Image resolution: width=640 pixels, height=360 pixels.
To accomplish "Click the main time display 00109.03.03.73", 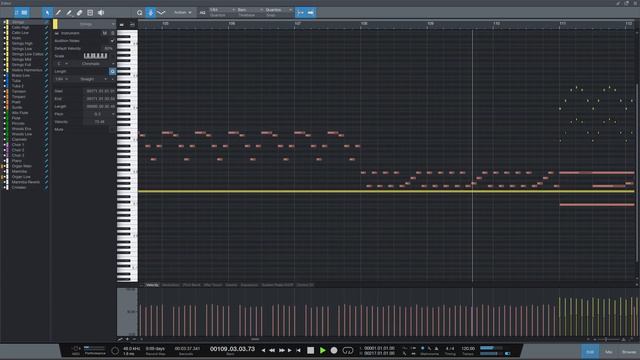I will 232,349.
